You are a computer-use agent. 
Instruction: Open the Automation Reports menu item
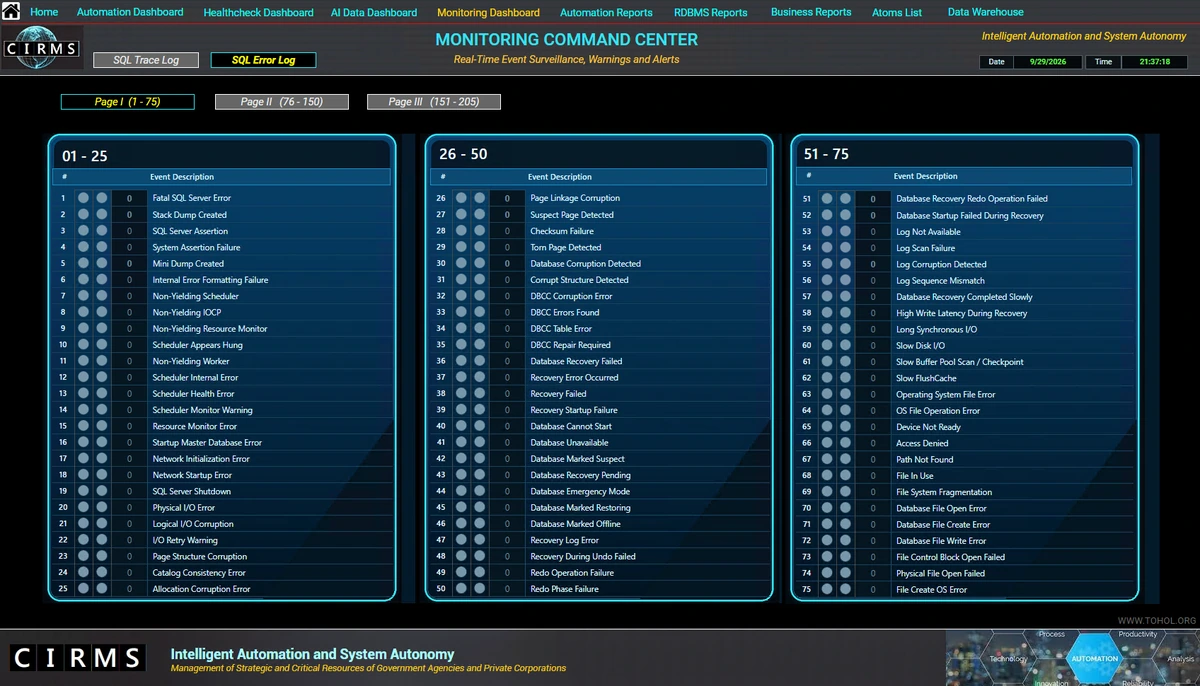[x=606, y=13]
